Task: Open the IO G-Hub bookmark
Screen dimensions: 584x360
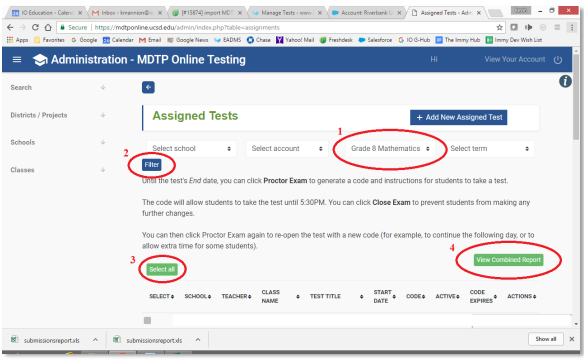Action: pyautogui.click(x=414, y=40)
